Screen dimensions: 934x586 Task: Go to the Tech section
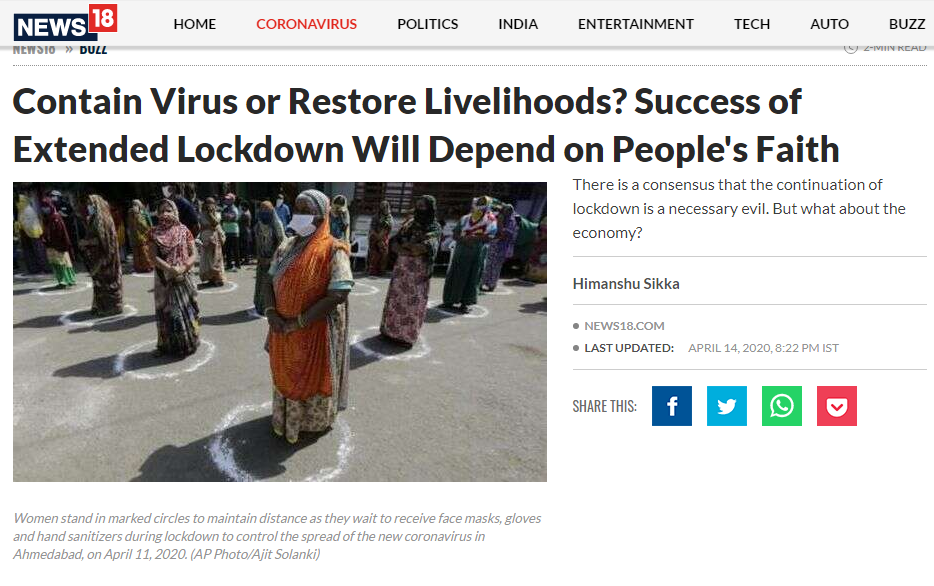pos(752,24)
